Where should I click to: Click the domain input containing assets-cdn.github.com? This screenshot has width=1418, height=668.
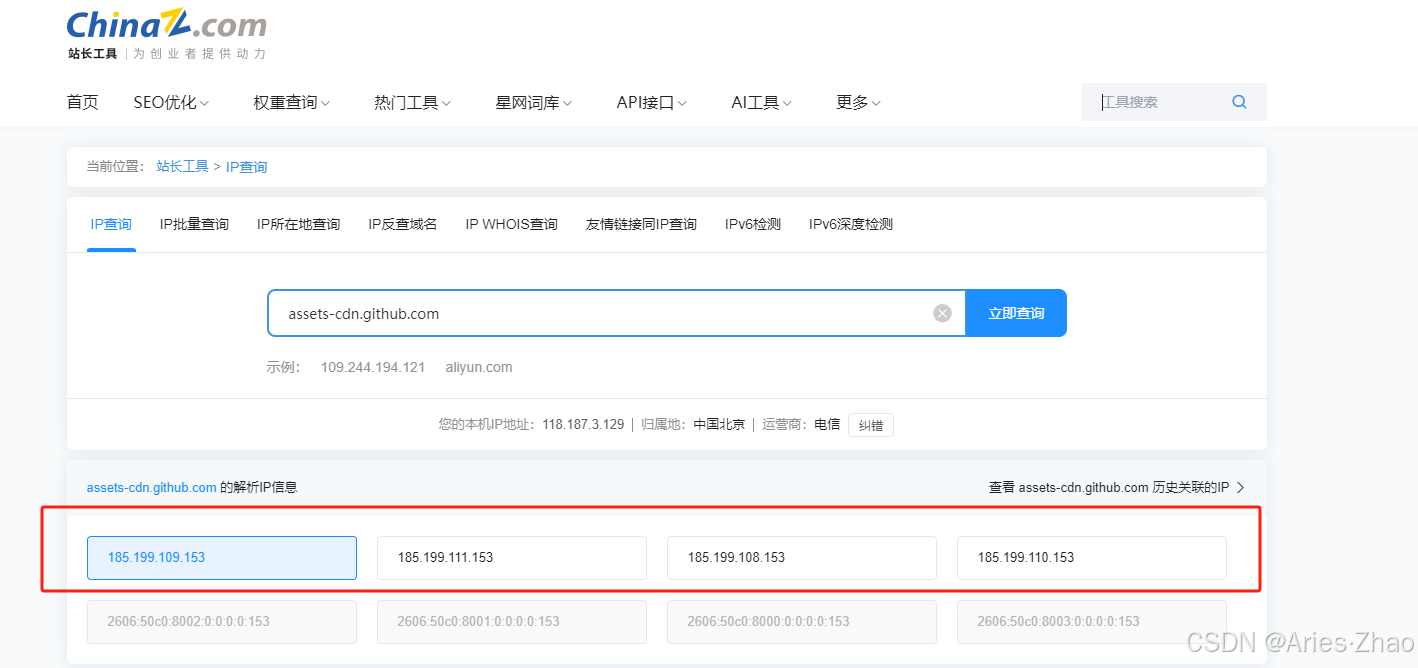(x=616, y=314)
